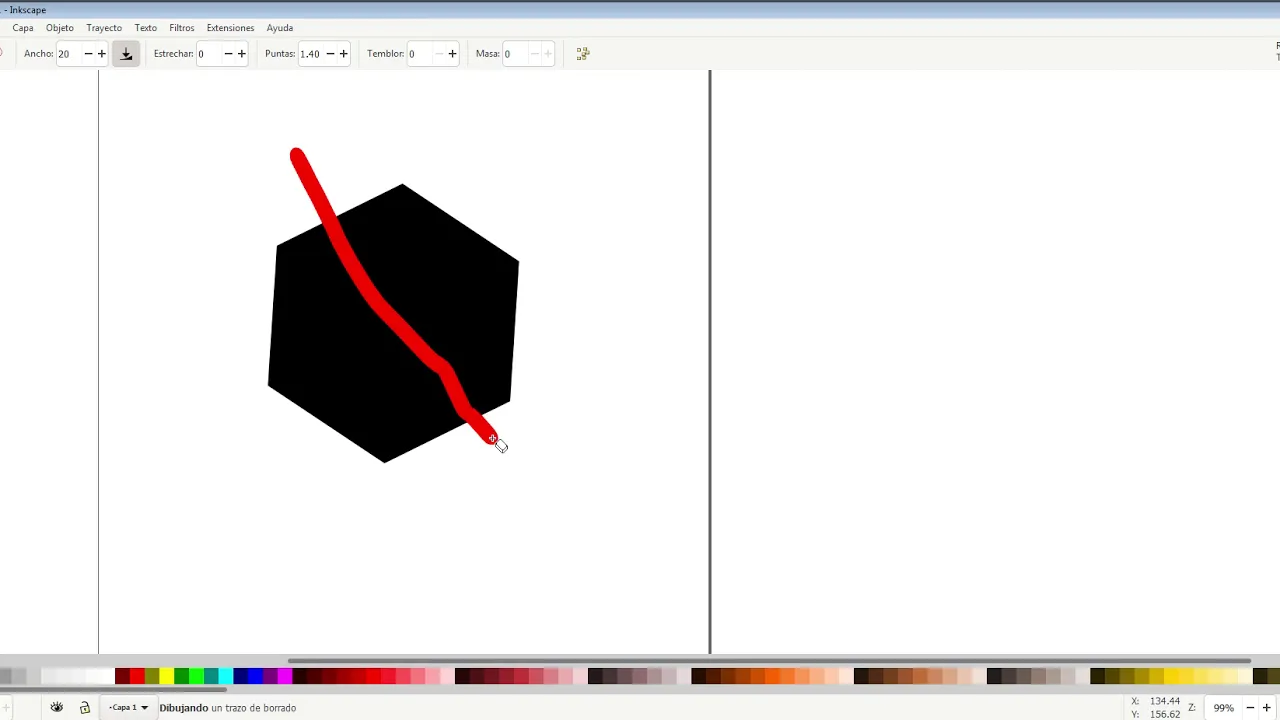Click the Estrechar value field

pos(208,54)
